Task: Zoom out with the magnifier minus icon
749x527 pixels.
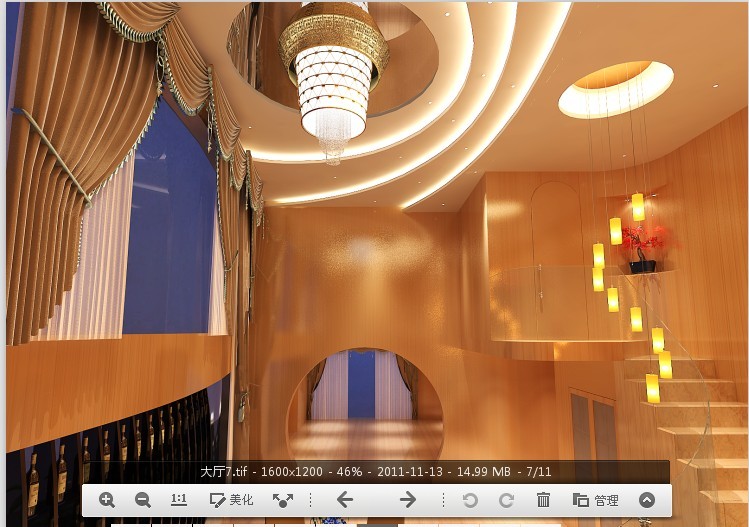Action: [142, 500]
